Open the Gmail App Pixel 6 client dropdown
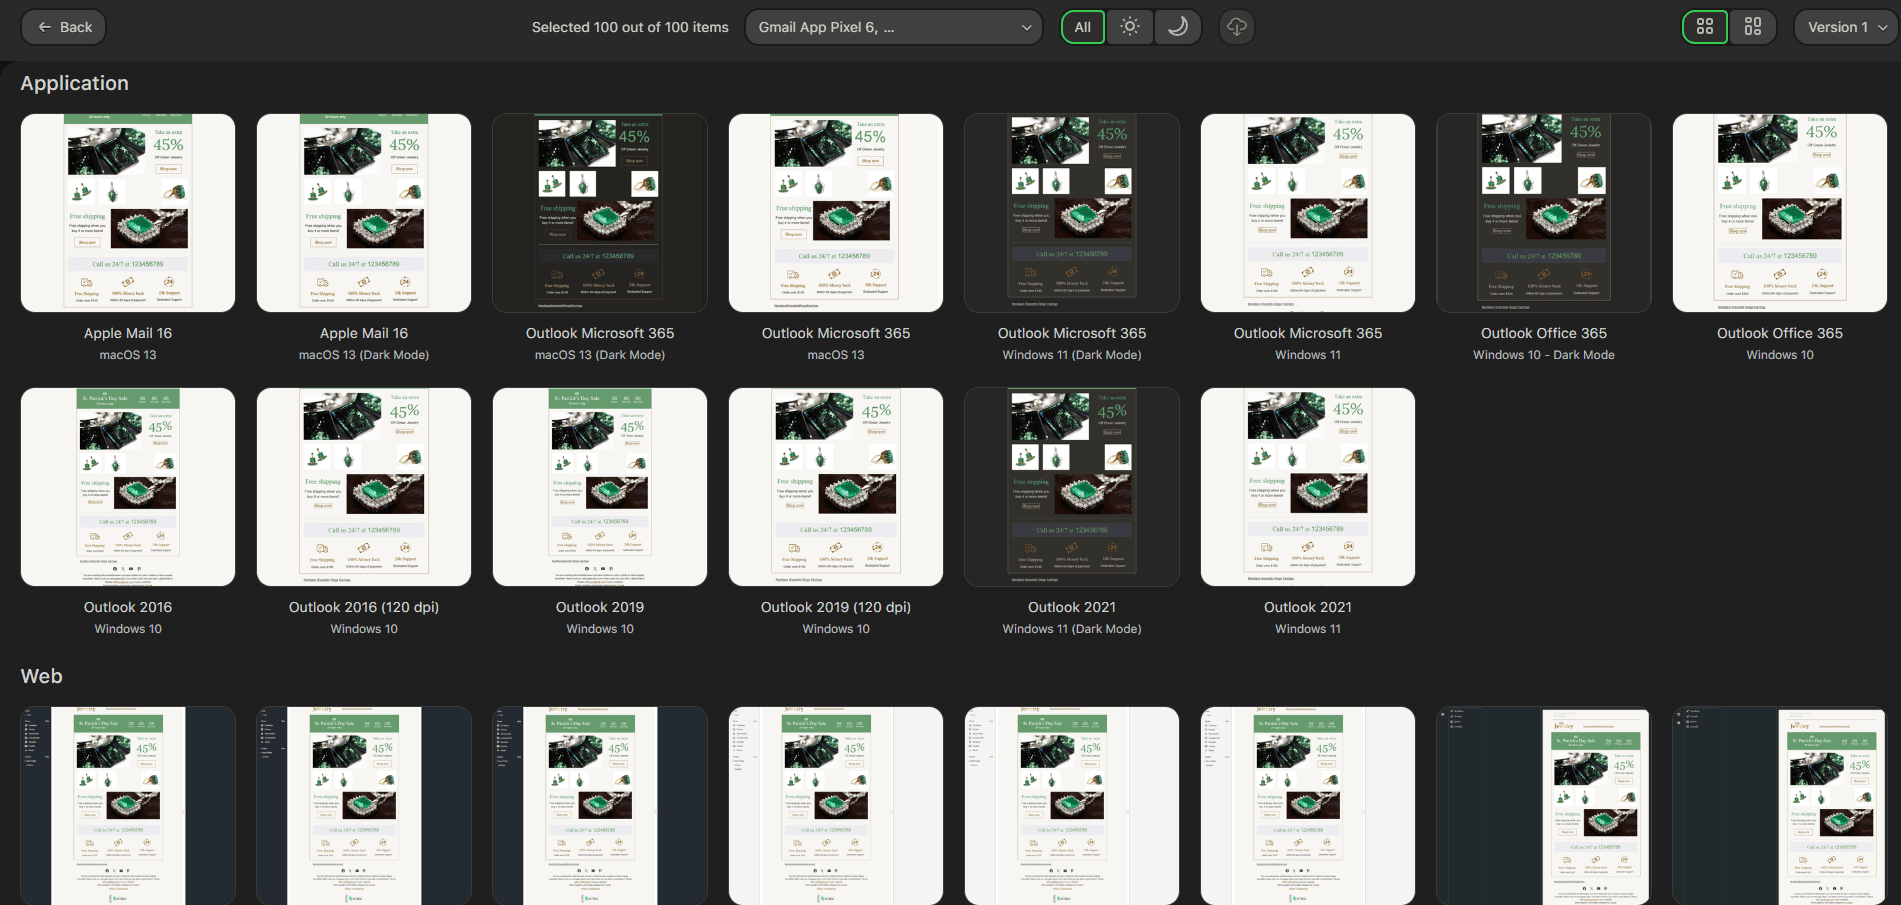This screenshot has width=1901, height=905. pos(894,27)
